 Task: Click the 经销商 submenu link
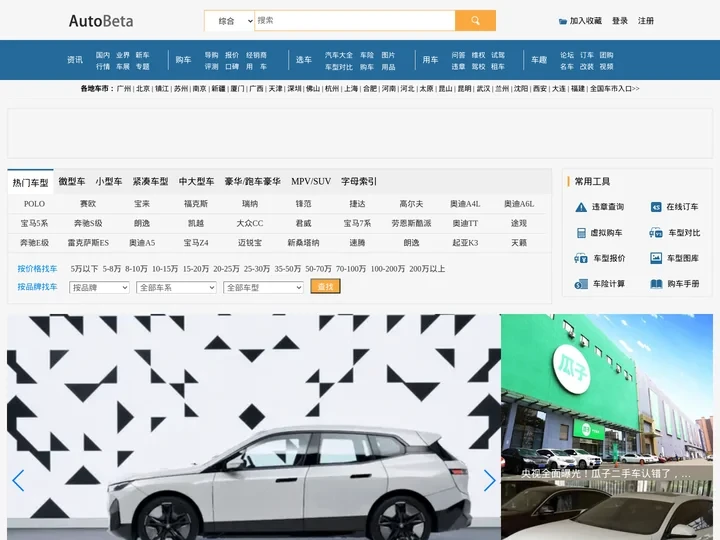(x=256, y=55)
